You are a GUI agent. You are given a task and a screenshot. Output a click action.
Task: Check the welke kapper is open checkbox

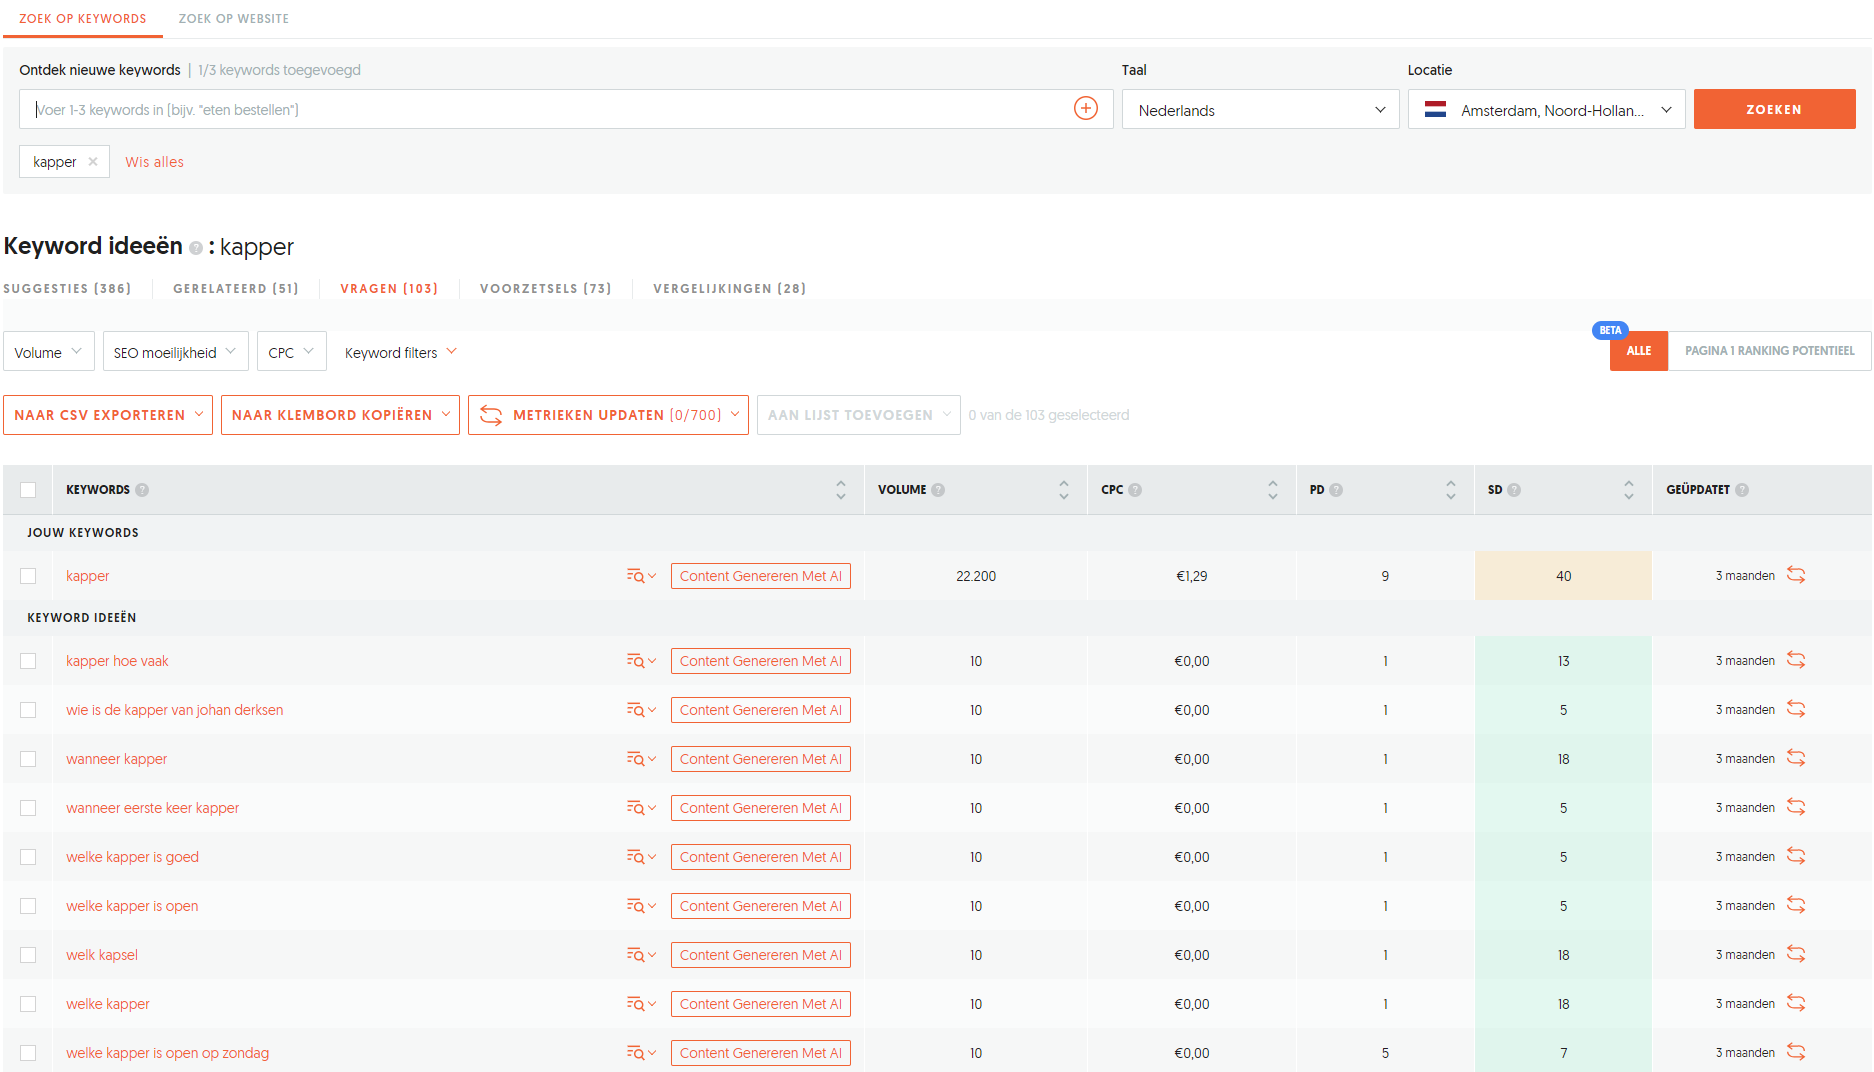(28, 906)
